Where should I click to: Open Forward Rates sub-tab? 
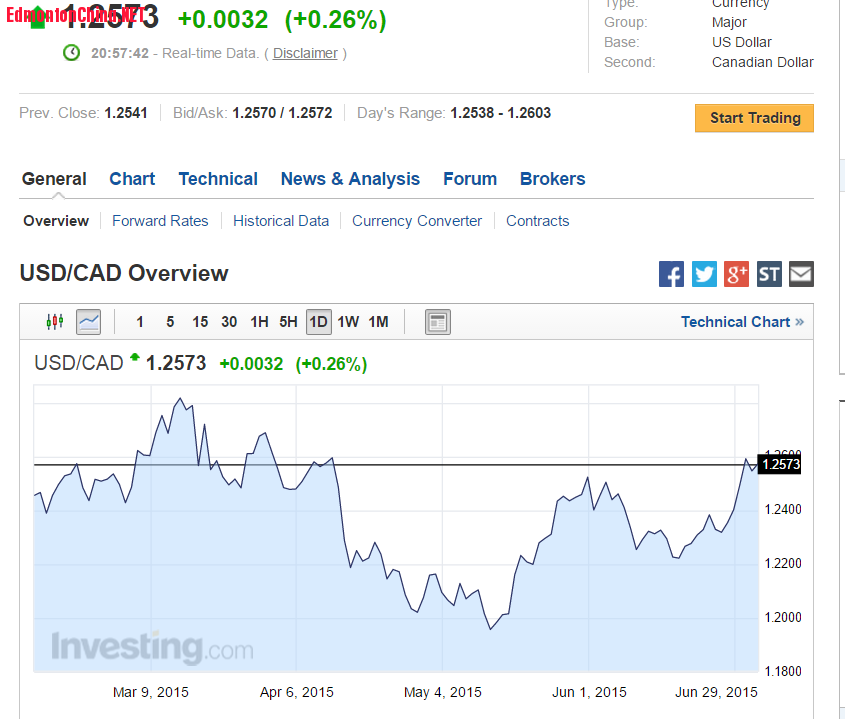pos(160,221)
